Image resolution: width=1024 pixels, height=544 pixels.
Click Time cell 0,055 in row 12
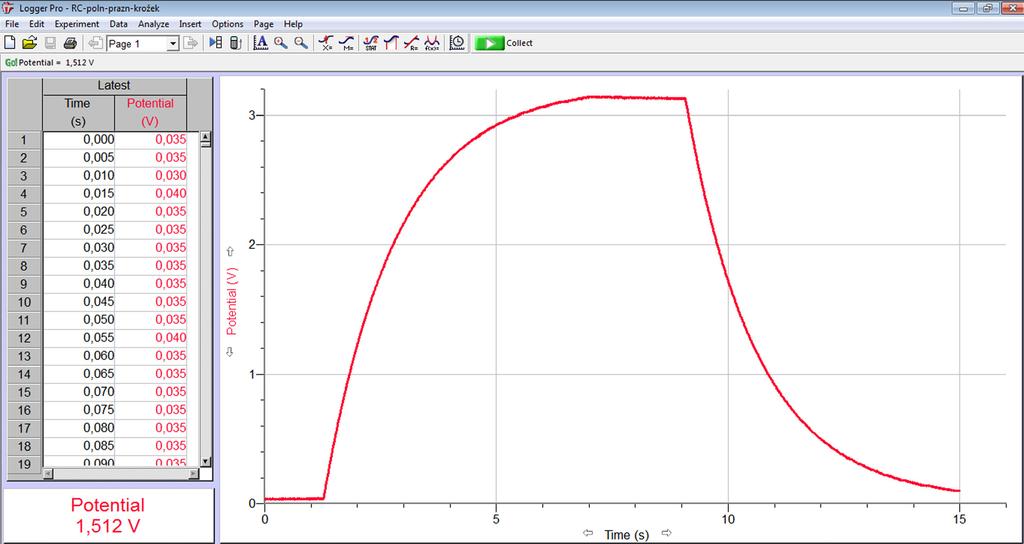[x=79, y=338]
